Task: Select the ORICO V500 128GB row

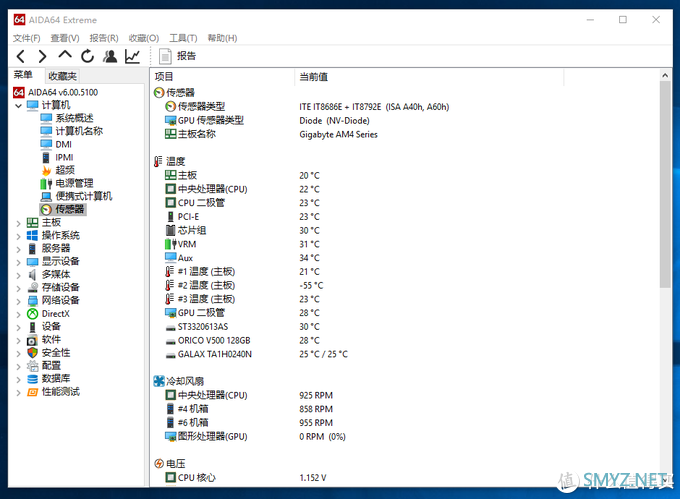Action: point(242,340)
